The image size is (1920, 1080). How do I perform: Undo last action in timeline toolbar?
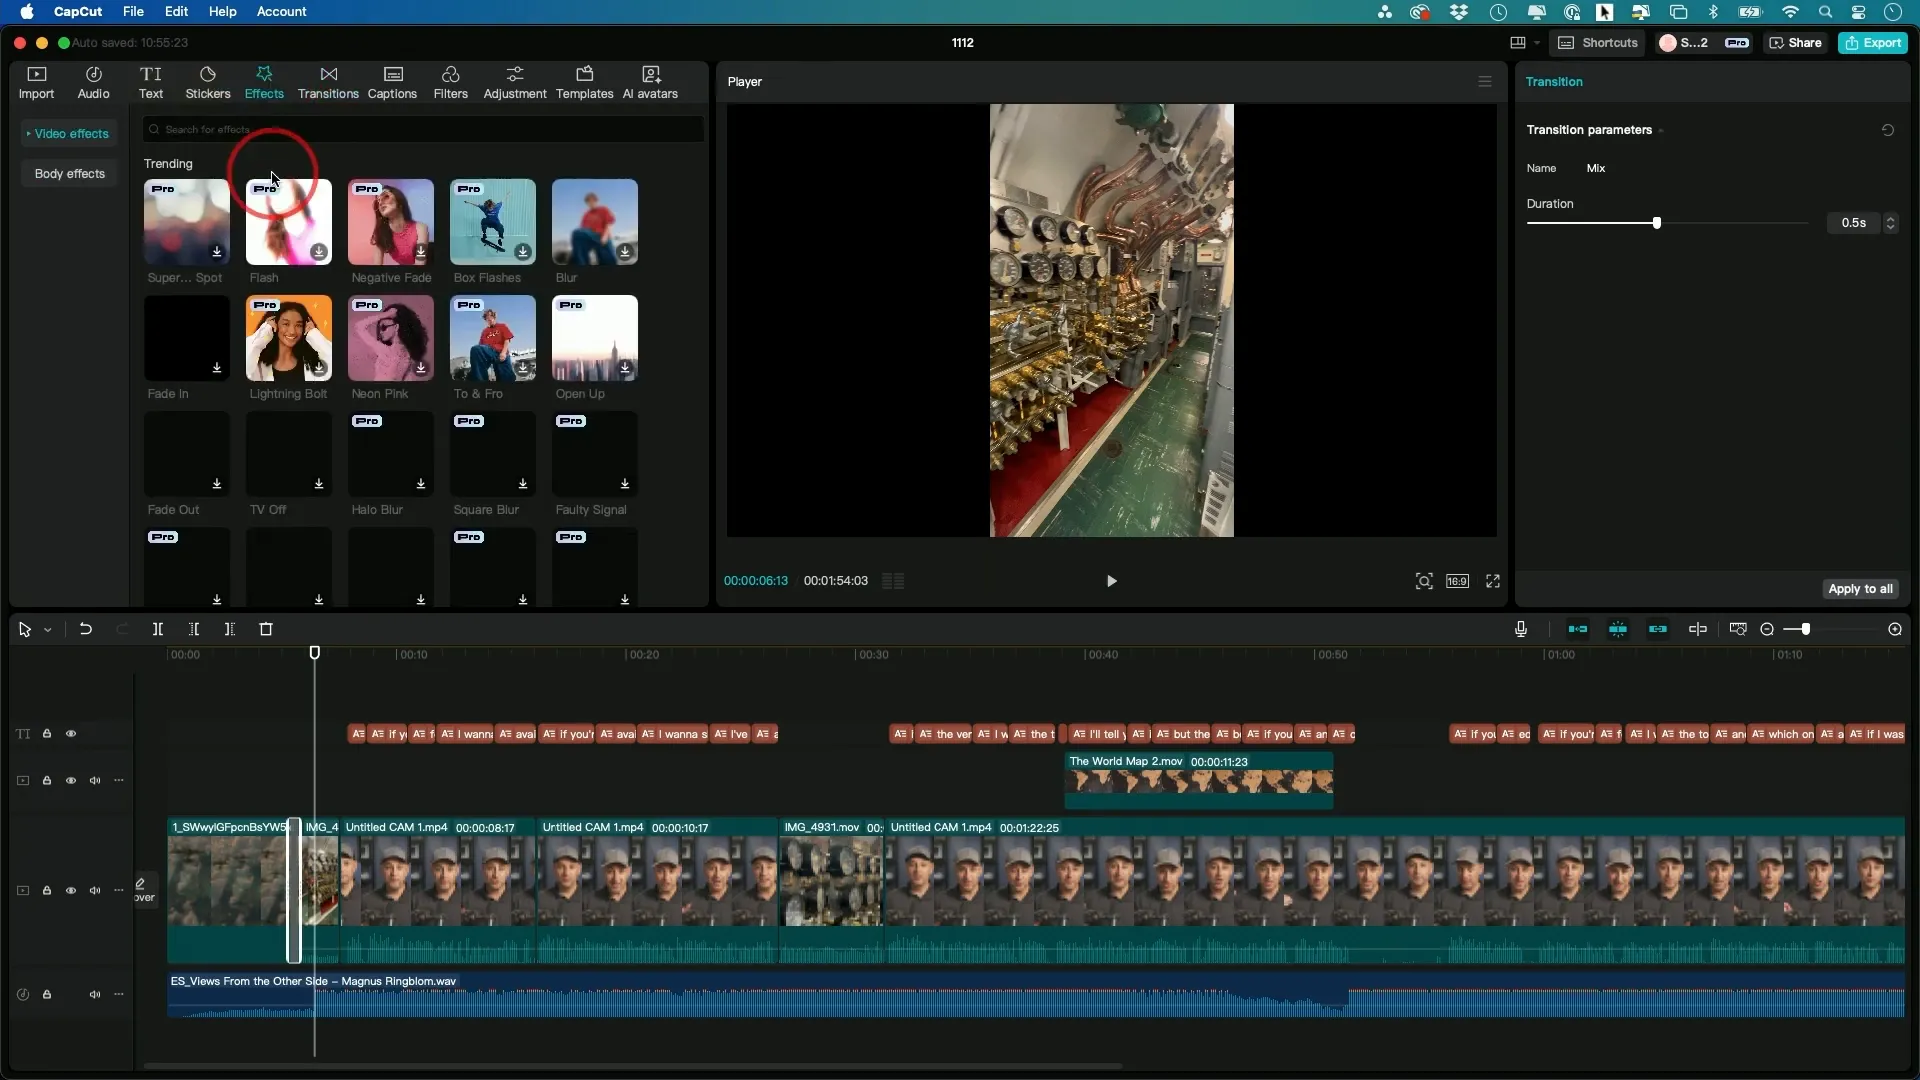click(x=86, y=629)
